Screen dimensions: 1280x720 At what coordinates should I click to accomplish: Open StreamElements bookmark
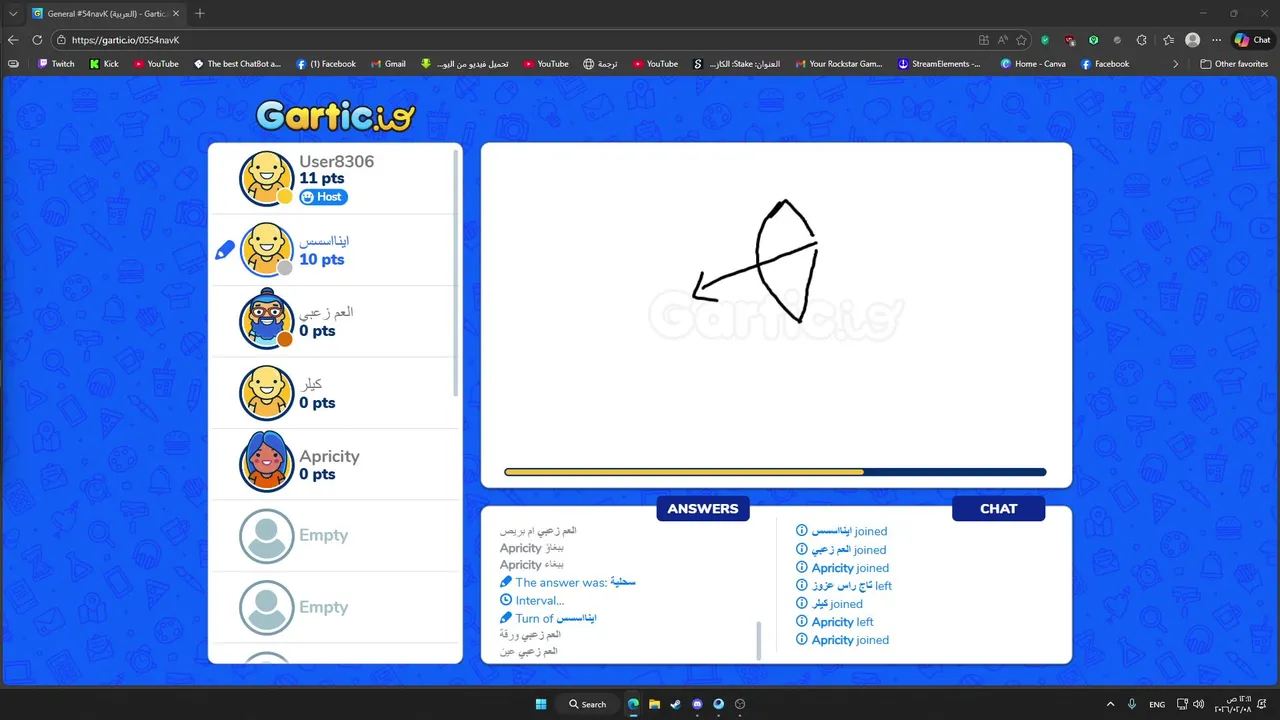(x=939, y=64)
